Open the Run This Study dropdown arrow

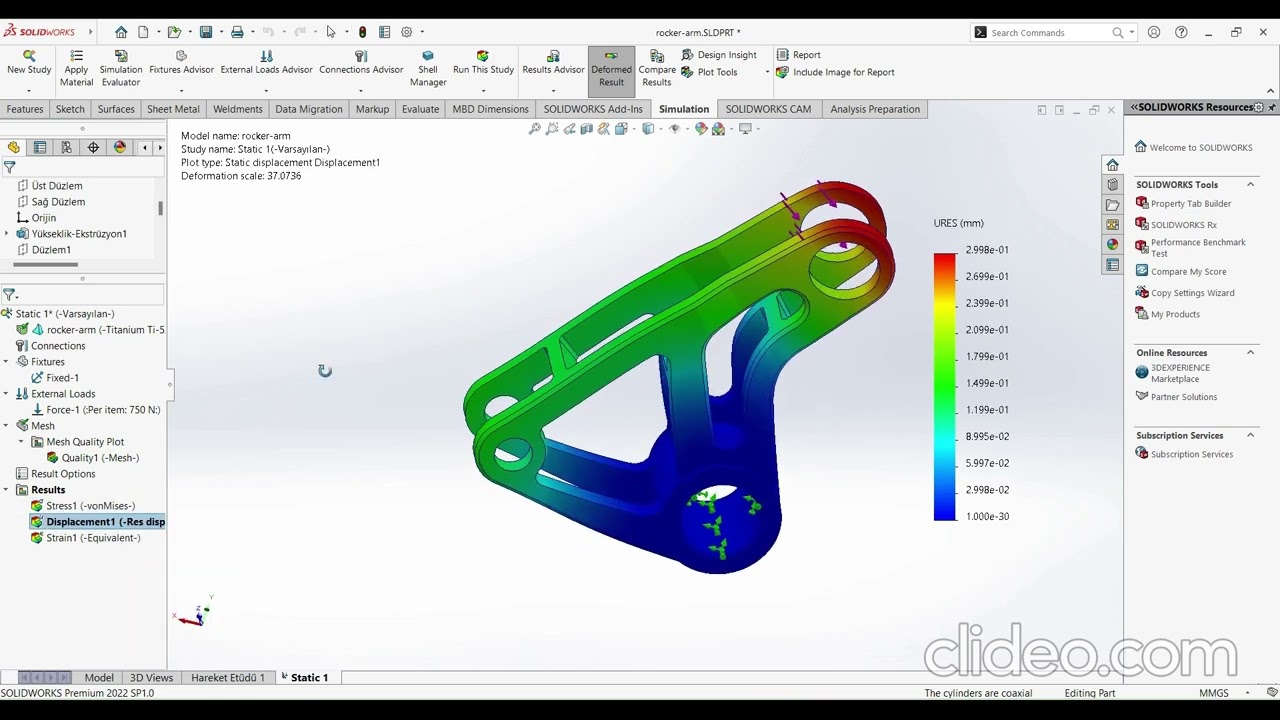tap(483, 90)
